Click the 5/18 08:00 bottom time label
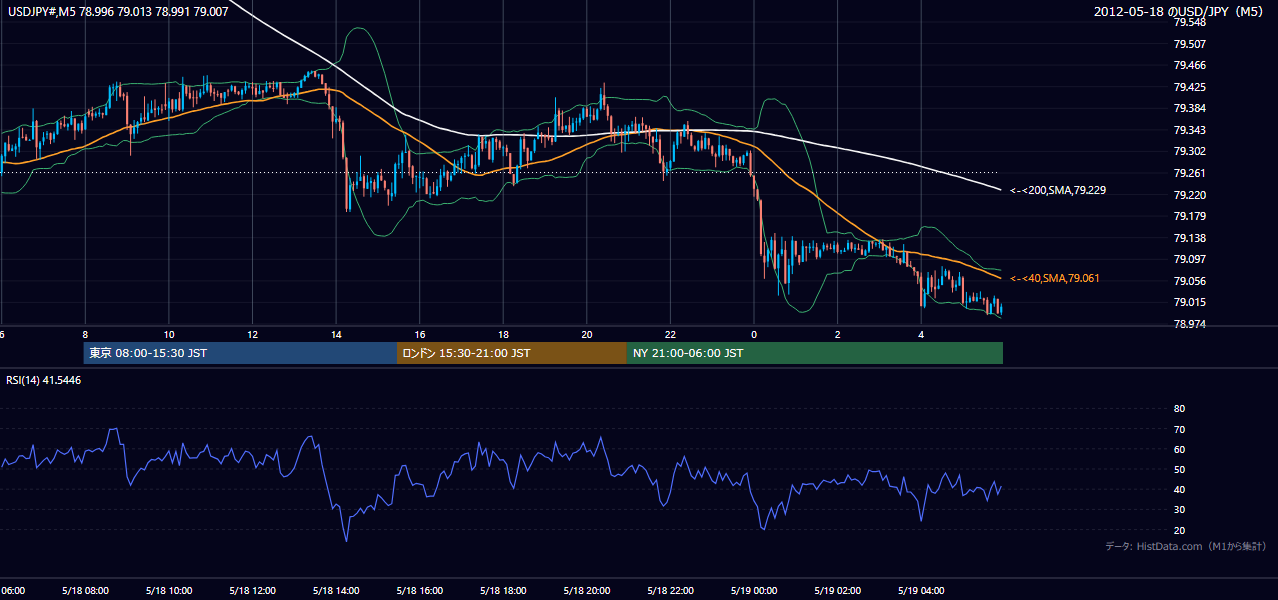This screenshot has width=1278, height=600. pos(85,590)
